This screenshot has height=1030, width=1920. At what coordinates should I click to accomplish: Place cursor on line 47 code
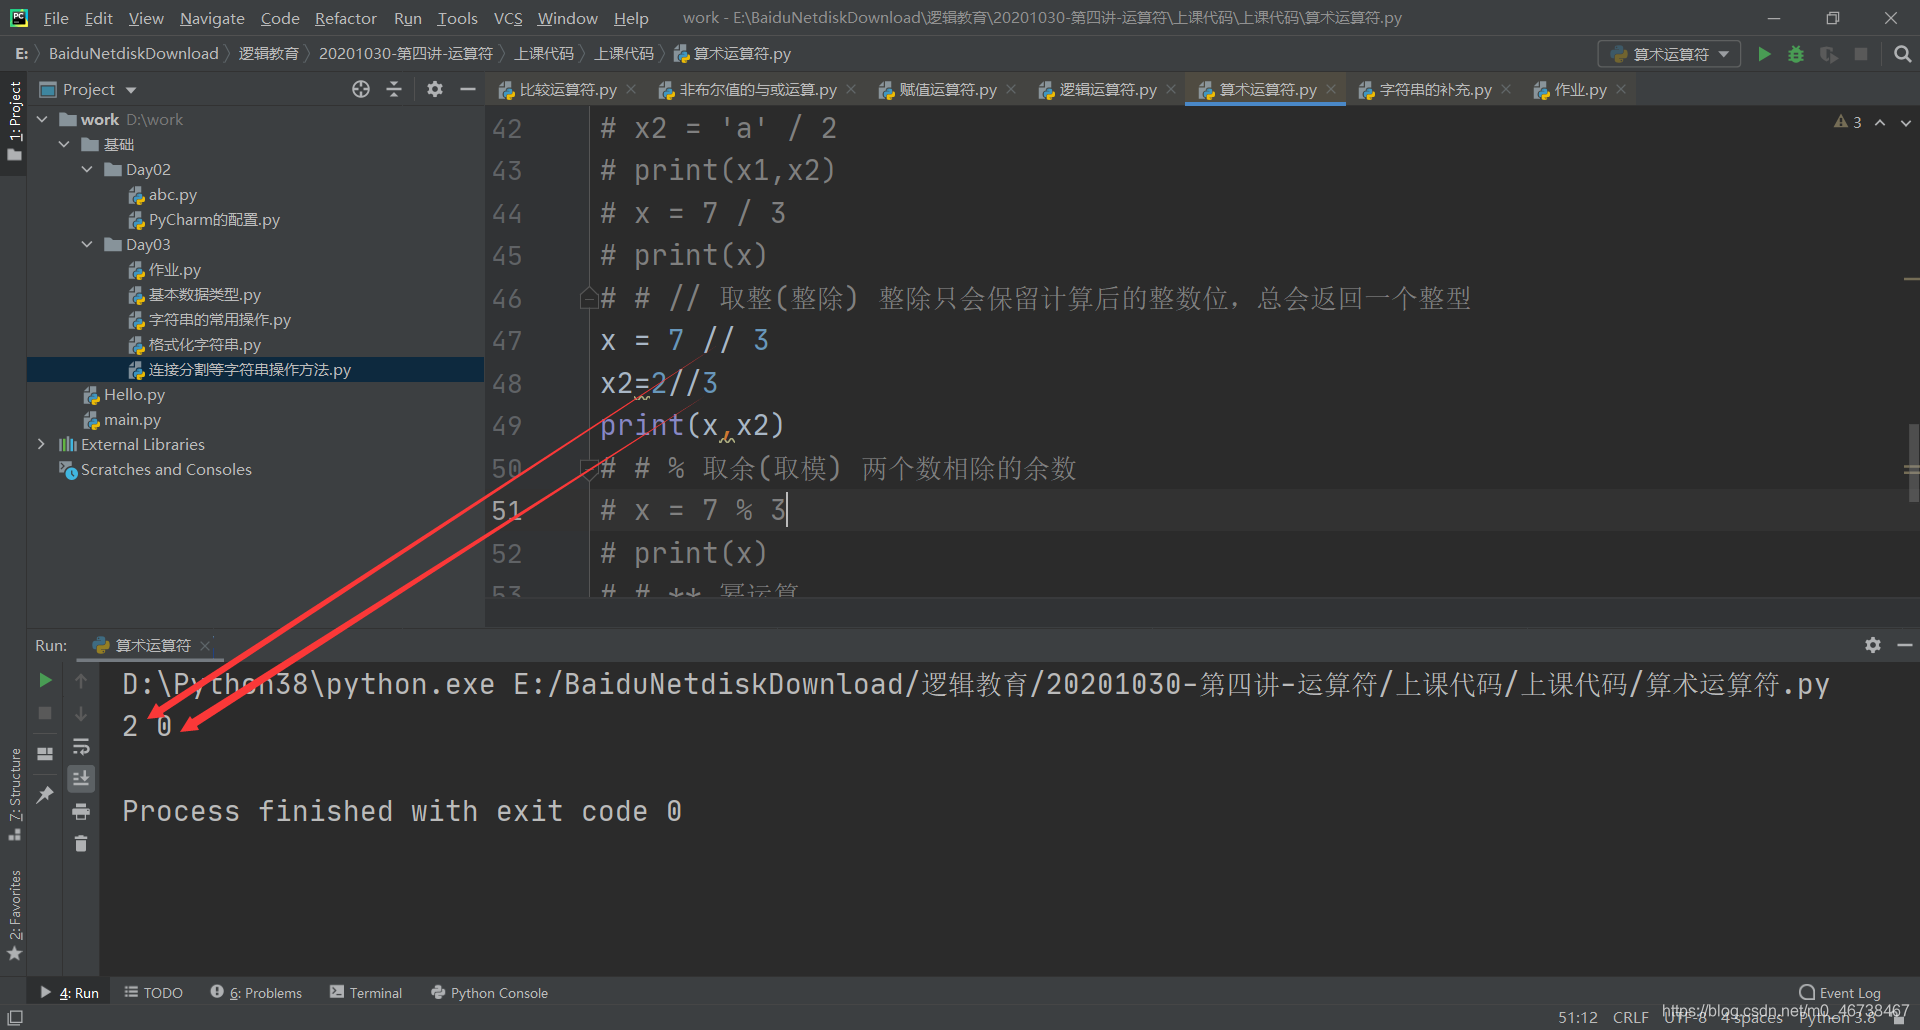point(684,340)
